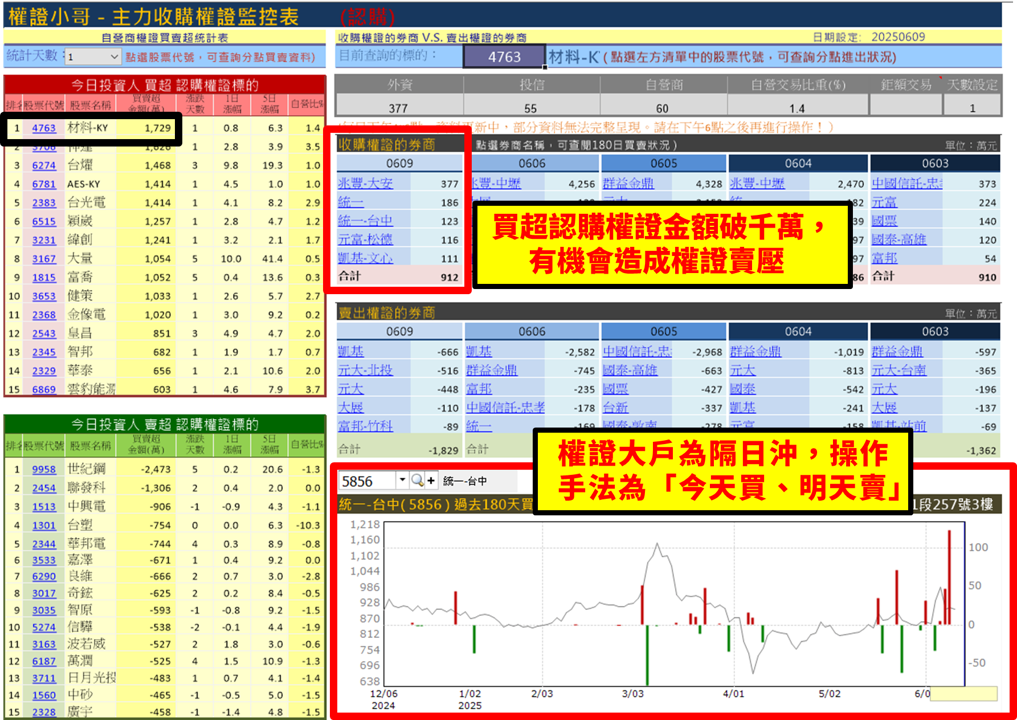
Task: Click broker 台新 in 0605 sellers column
Action: (616, 408)
